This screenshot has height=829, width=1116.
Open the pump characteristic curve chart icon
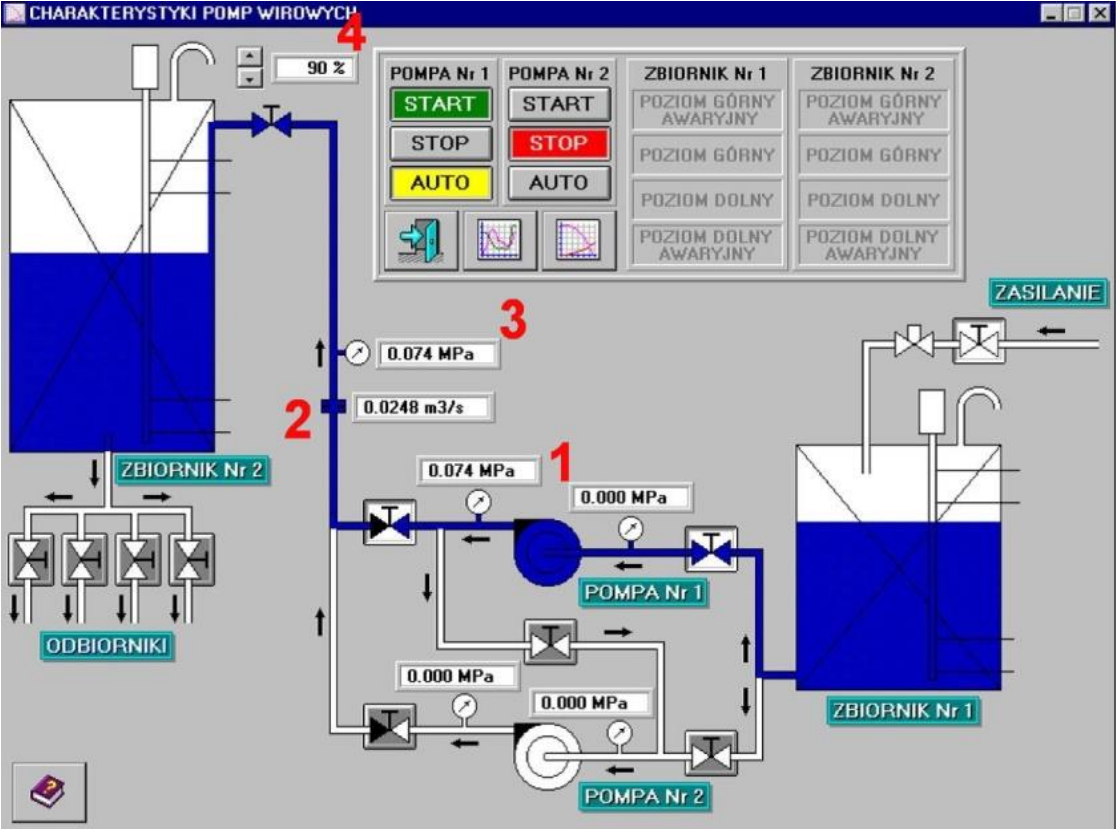[x=579, y=241]
